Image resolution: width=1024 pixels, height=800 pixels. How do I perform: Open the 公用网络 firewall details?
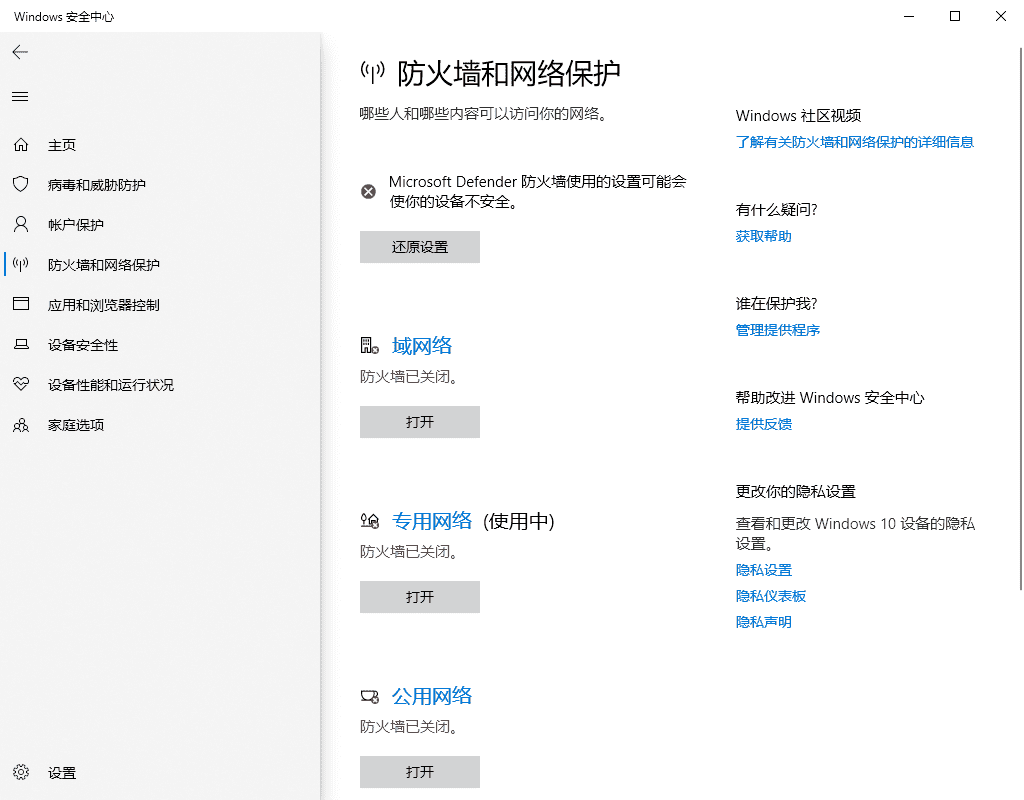tap(432, 696)
